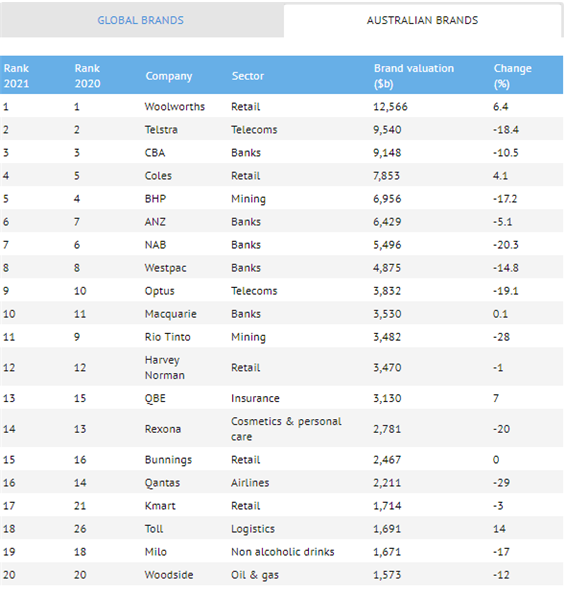Click the Rank 2021 column header
The image size is (566, 591).
16,76
